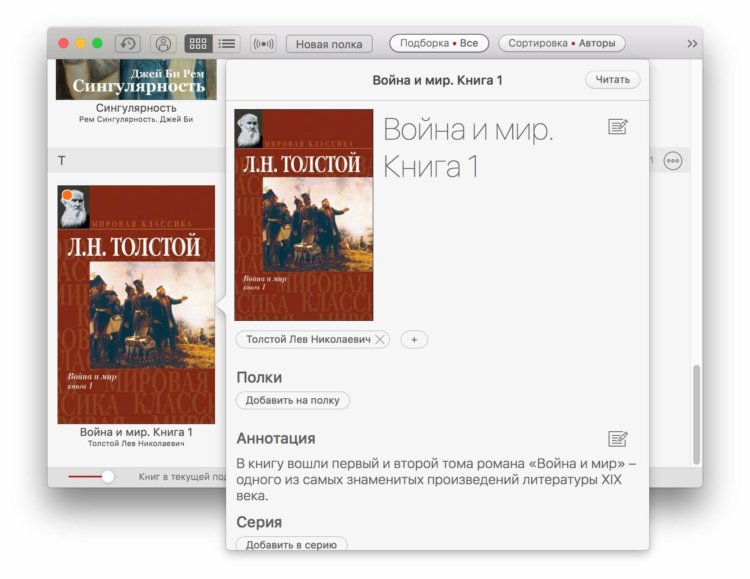
Task: Open the Подборка • Все dropdown
Action: pos(439,43)
